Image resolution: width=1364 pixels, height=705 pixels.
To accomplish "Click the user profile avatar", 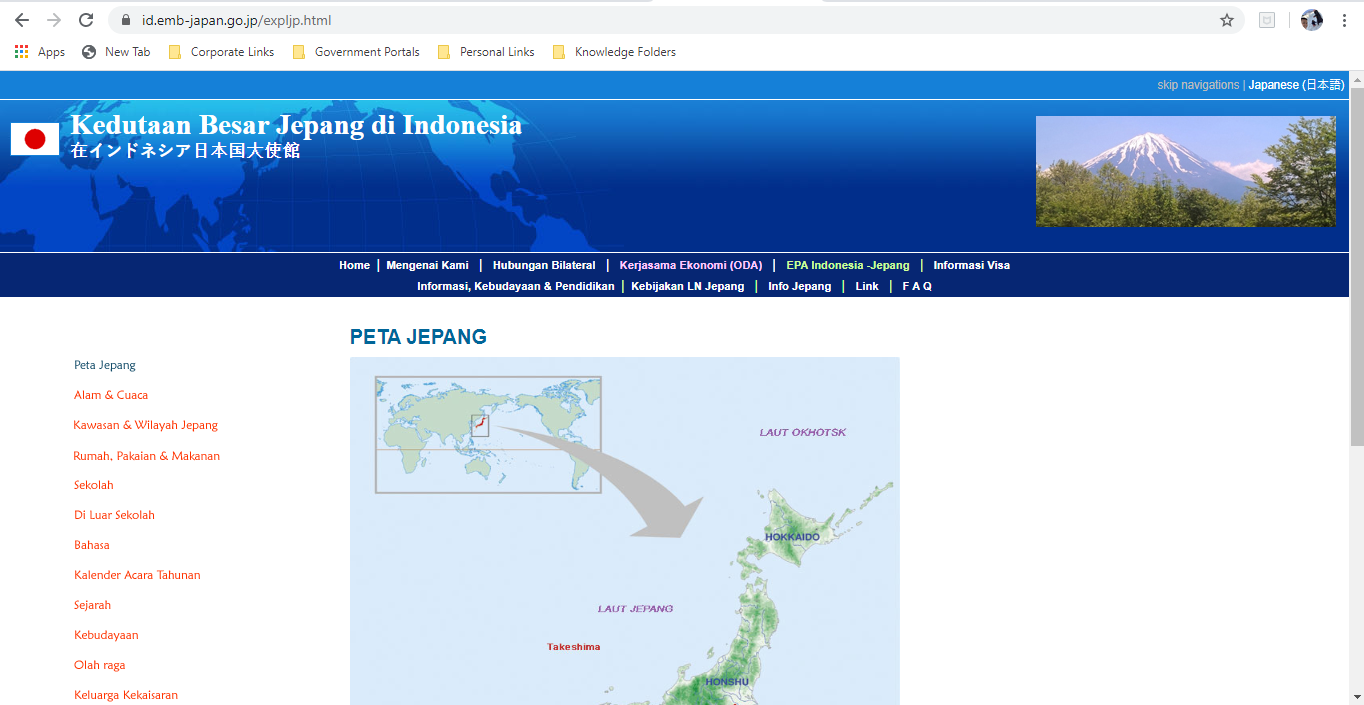I will pyautogui.click(x=1311, y=20).
